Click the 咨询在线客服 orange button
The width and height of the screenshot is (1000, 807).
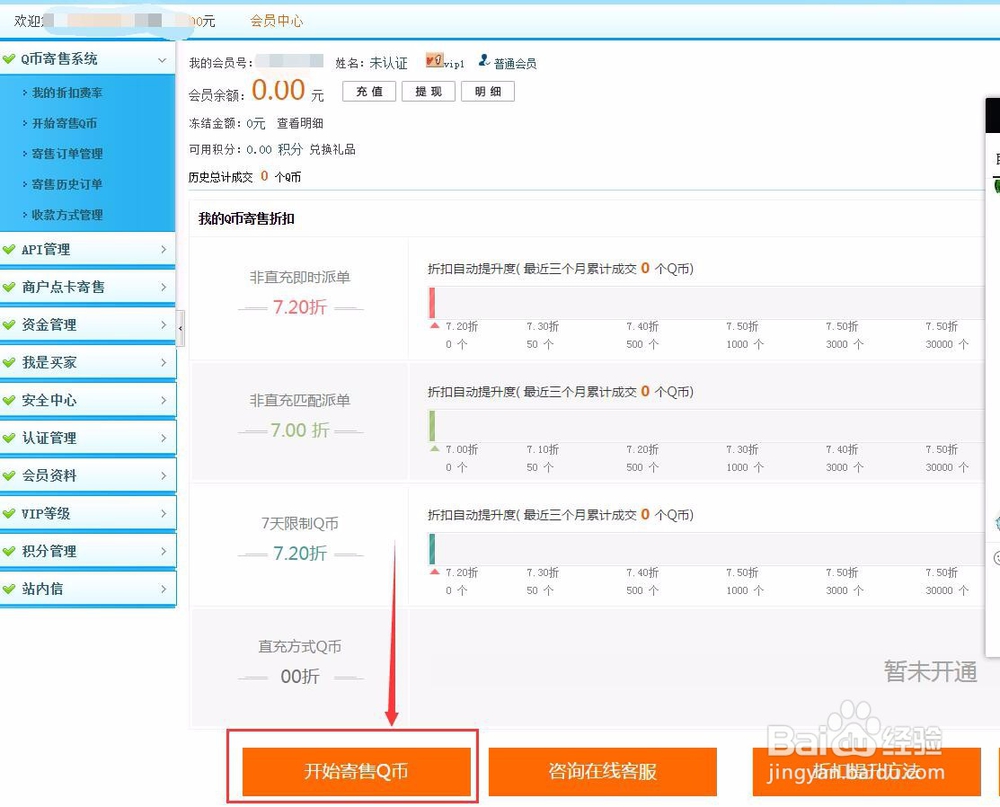[x=603, y=771]
